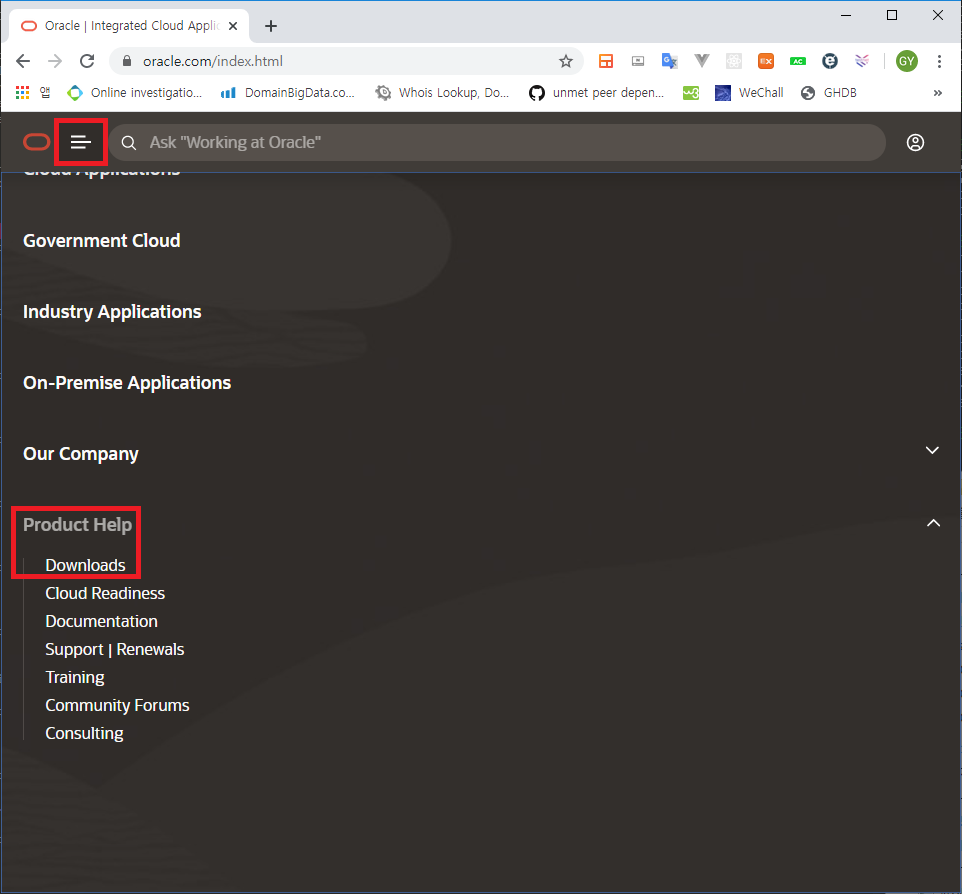Open the Support | Renewals link
The image size is (962, 894).
click(x=115, y=649)
